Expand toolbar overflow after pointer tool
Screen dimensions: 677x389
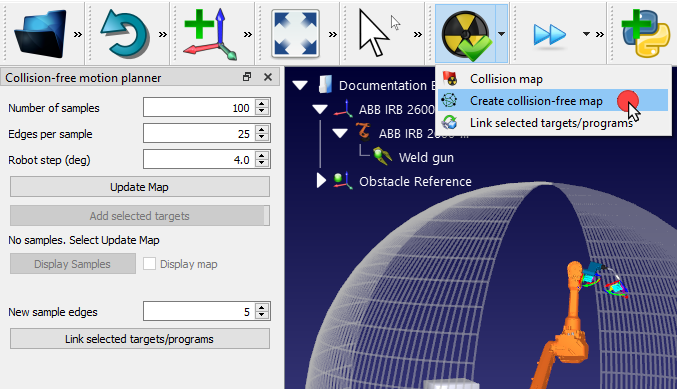[x=418, y=34]
